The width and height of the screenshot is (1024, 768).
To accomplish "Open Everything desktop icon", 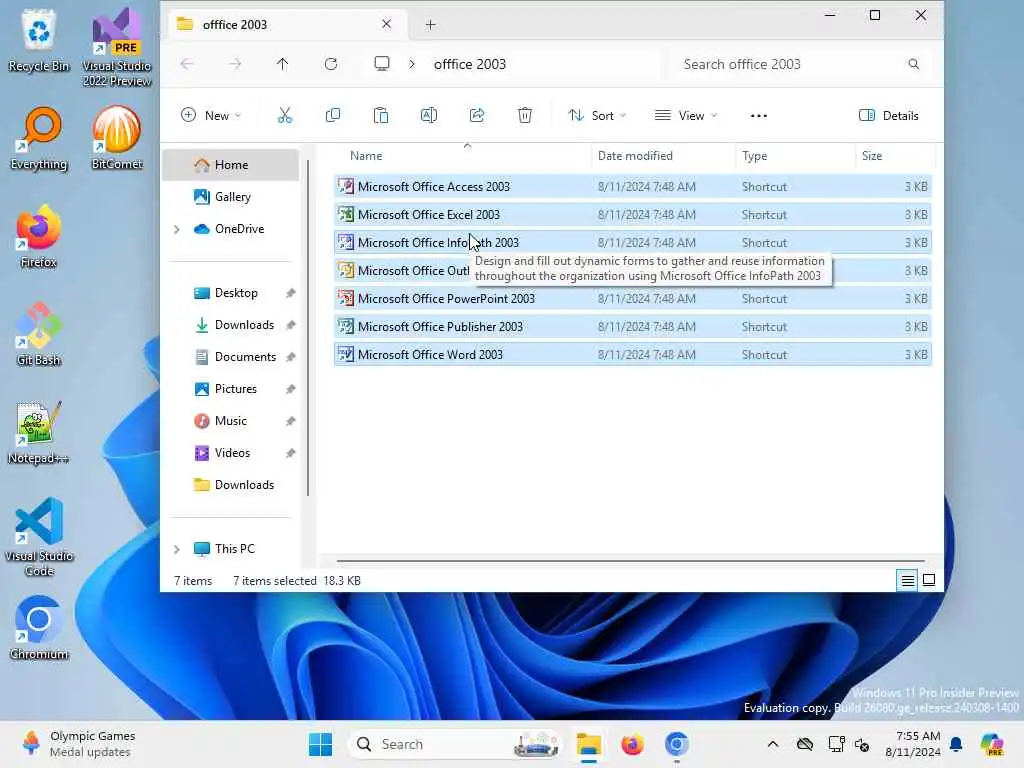I will coord(39,138).
